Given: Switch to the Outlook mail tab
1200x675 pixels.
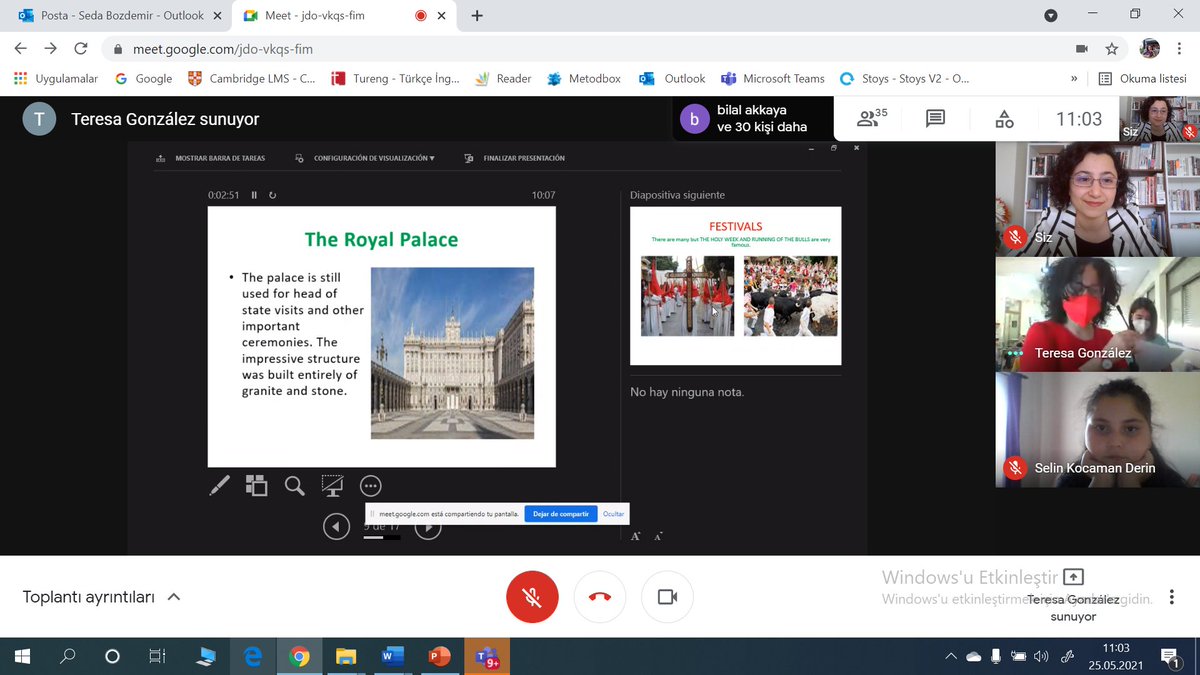Looking at the screenshot, I should pyautogui.click(x=110, y=16).
